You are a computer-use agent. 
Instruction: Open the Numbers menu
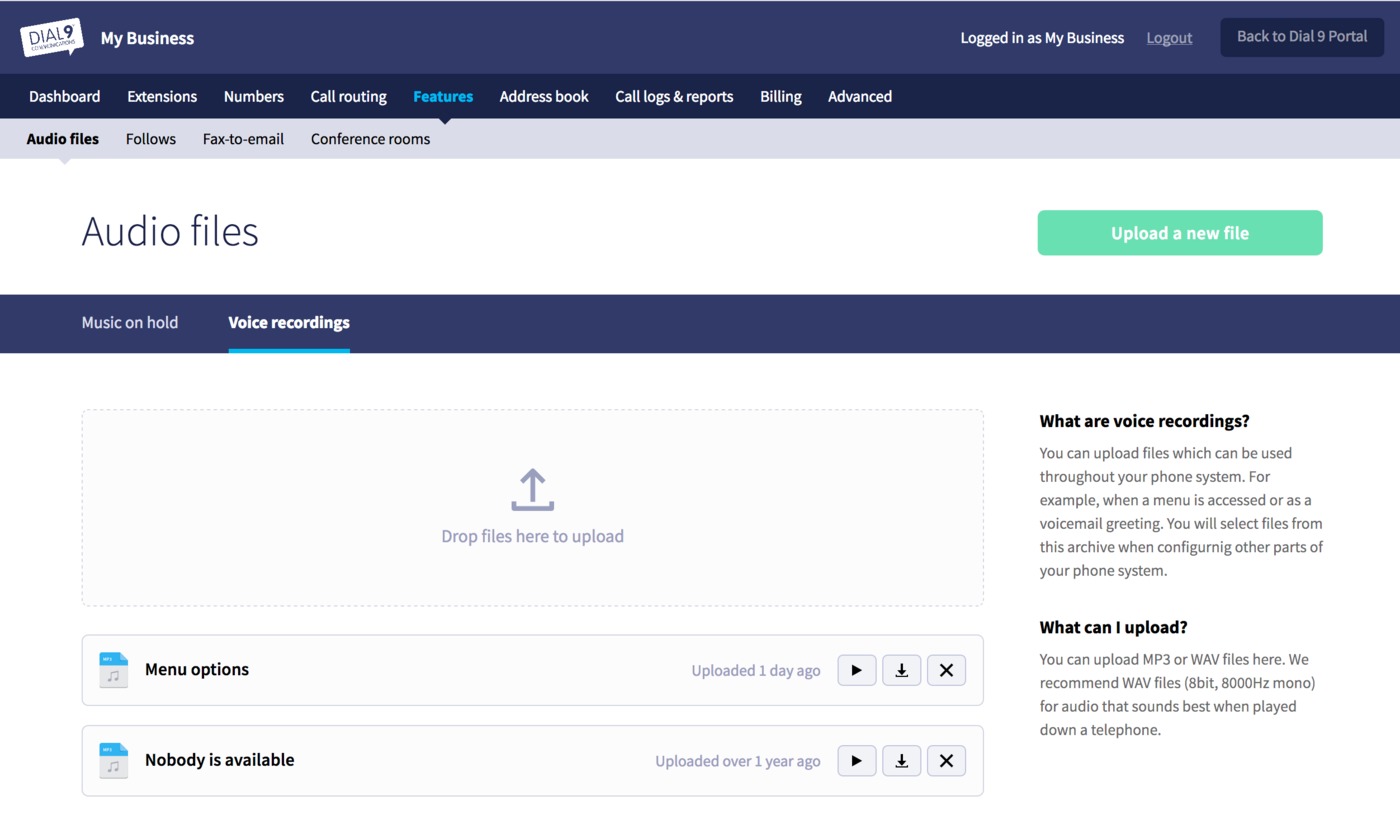(254, 96)
